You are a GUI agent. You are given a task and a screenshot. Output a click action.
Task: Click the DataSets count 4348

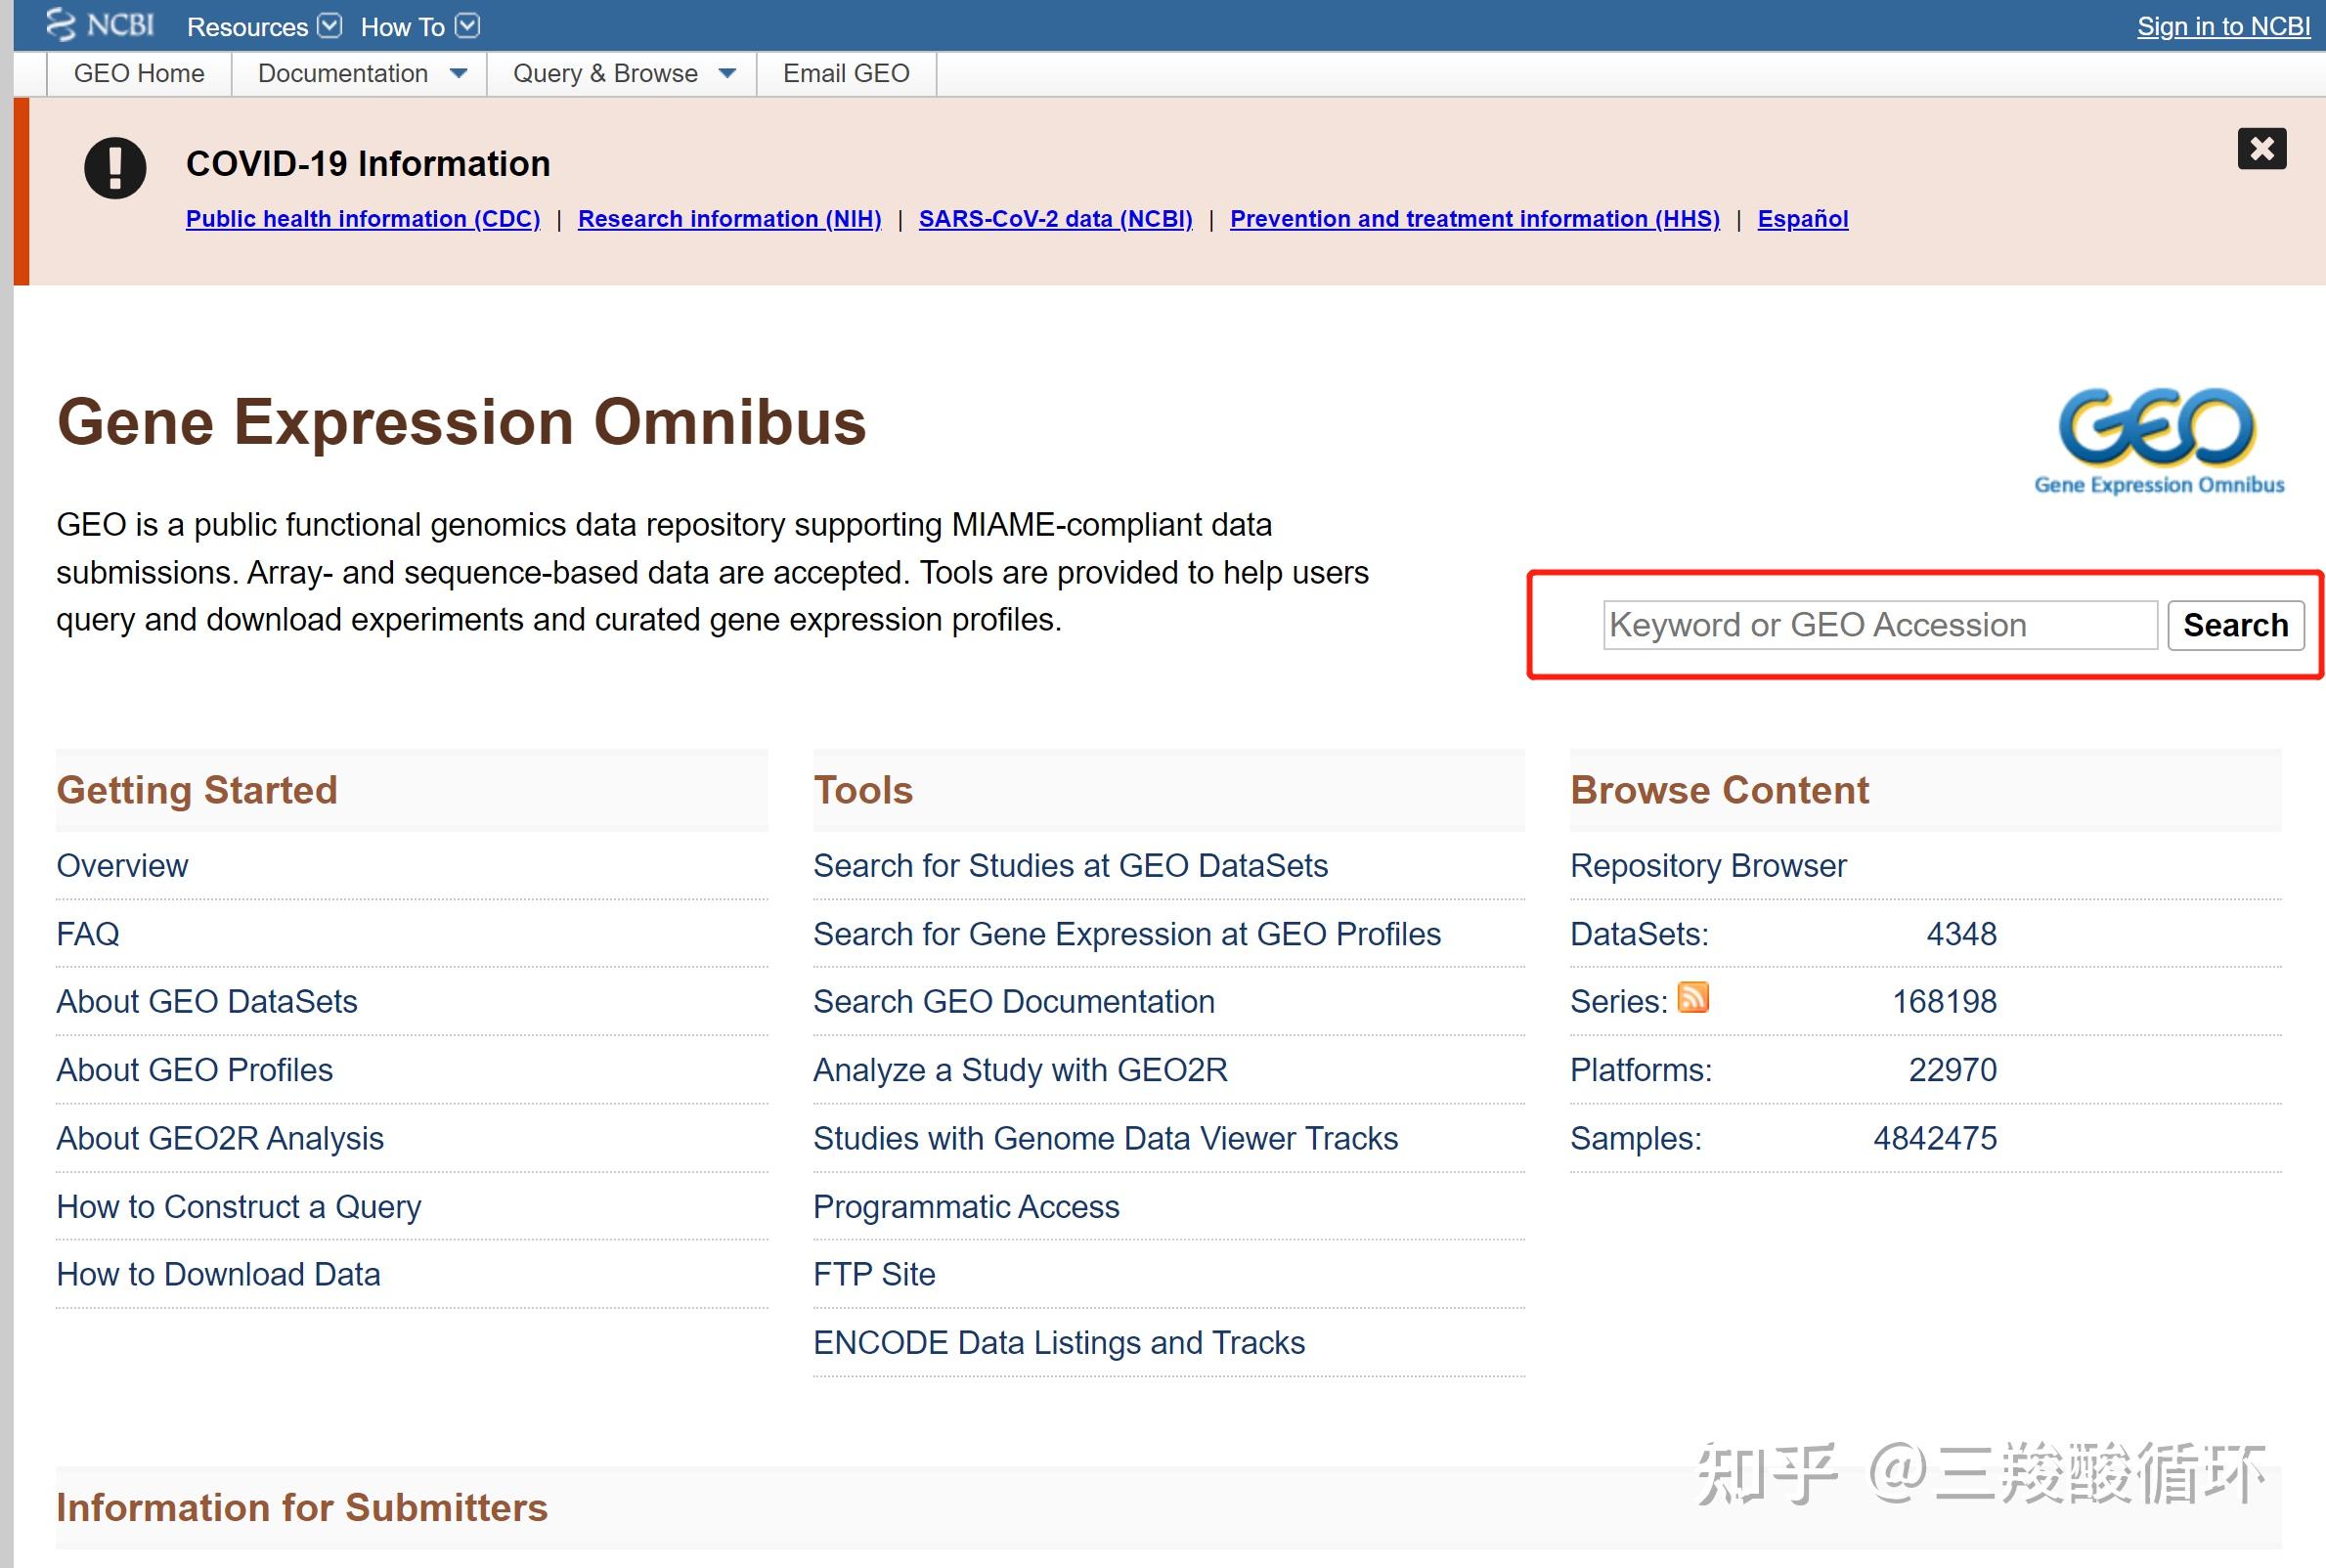click(1961, 934)
